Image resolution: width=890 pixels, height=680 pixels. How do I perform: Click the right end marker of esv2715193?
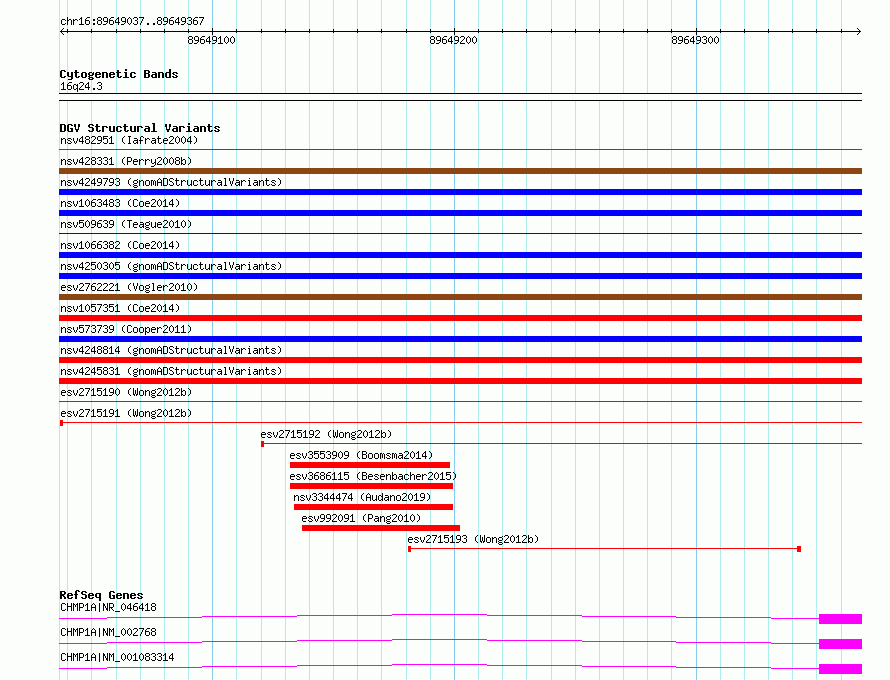coord(799,549)
